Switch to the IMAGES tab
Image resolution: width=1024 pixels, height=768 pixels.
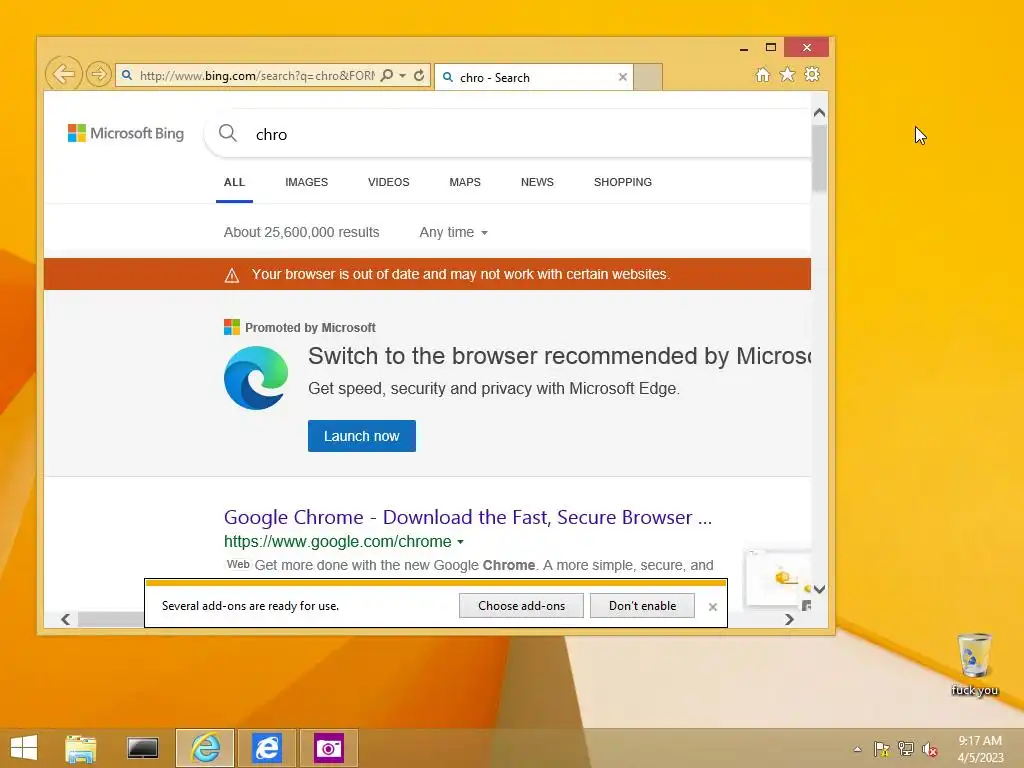tap(306, 182)
